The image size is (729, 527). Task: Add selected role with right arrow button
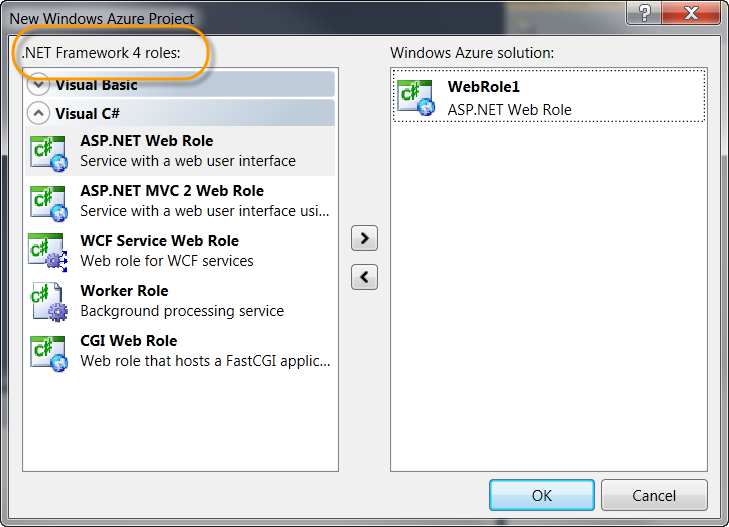click(364, 238)
